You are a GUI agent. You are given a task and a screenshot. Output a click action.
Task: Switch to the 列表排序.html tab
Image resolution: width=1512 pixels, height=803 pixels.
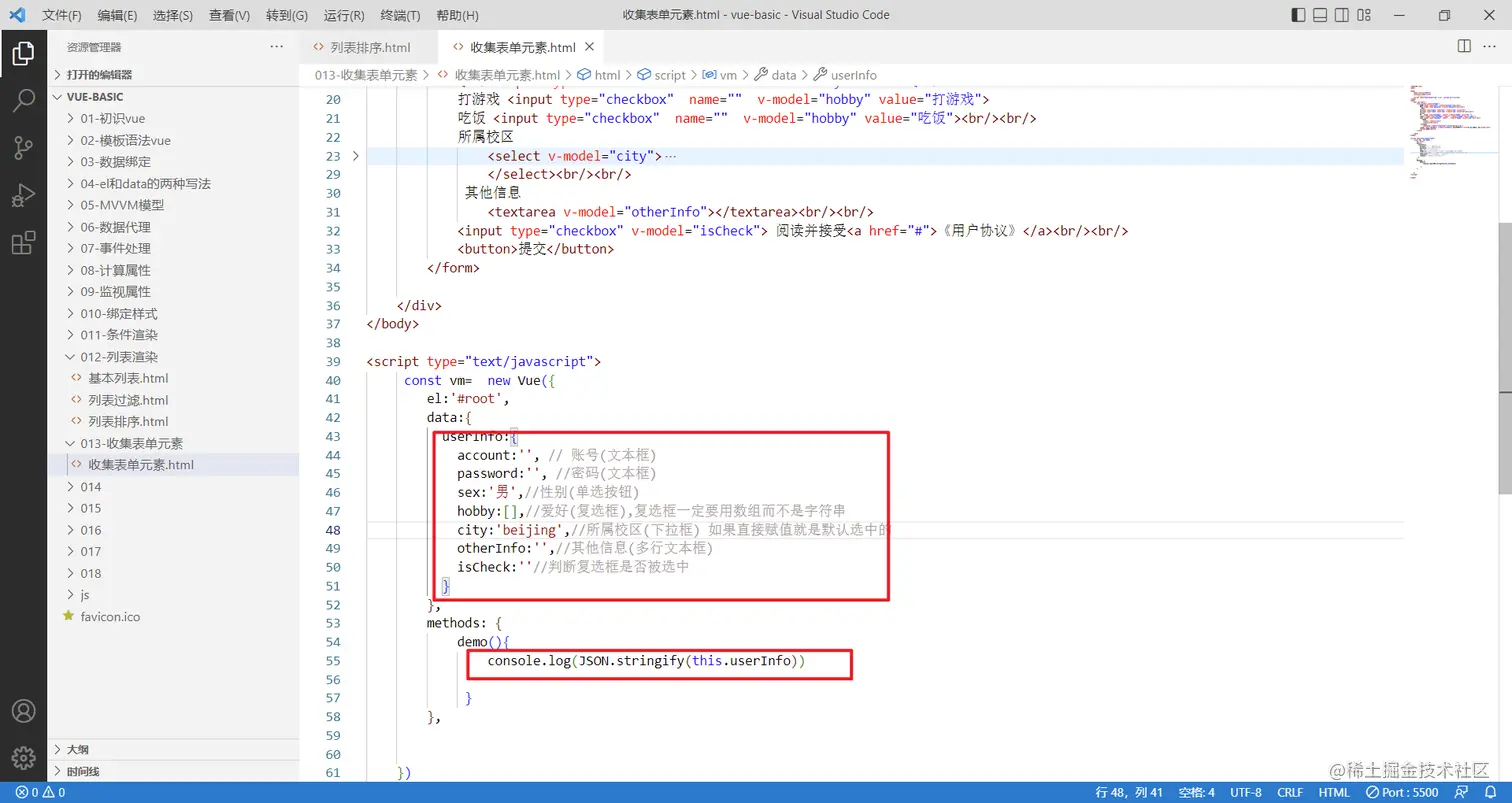point(369,47)
